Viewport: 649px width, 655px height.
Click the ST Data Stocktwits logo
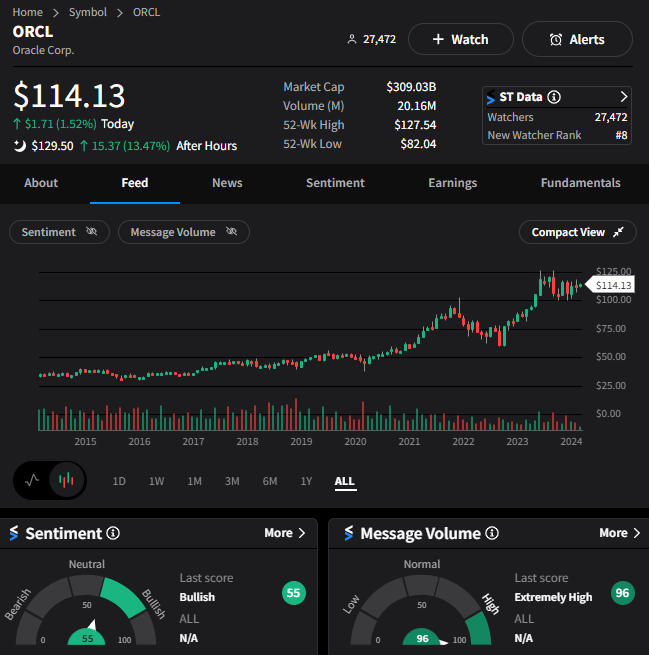[x=491, y=97]
